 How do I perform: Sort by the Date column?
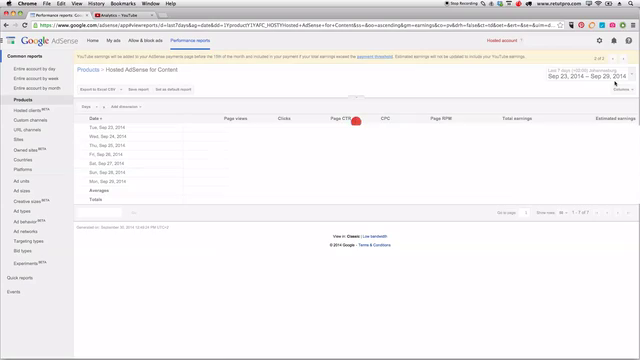pos(96,118)
